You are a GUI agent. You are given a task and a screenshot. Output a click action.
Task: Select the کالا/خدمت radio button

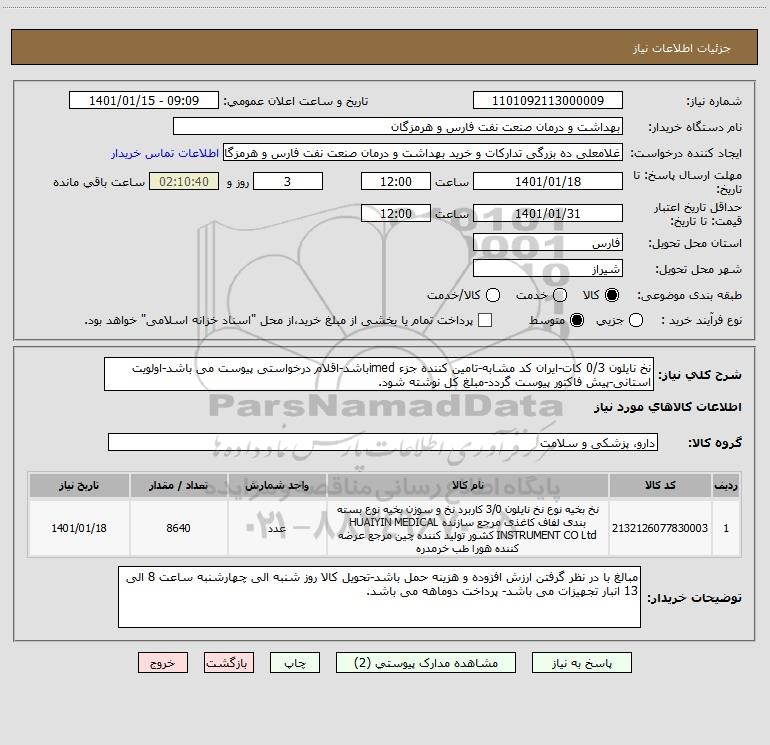(x=493, y=295)
